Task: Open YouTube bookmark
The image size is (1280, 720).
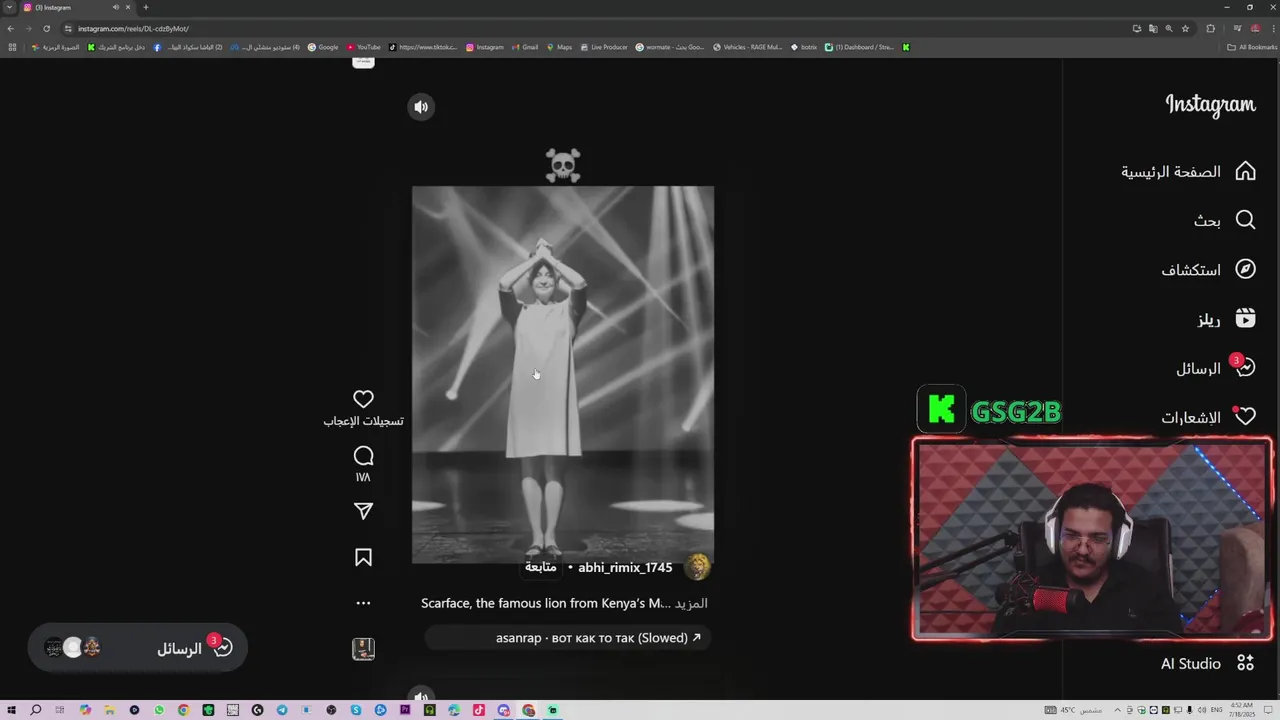Action: 364,47
